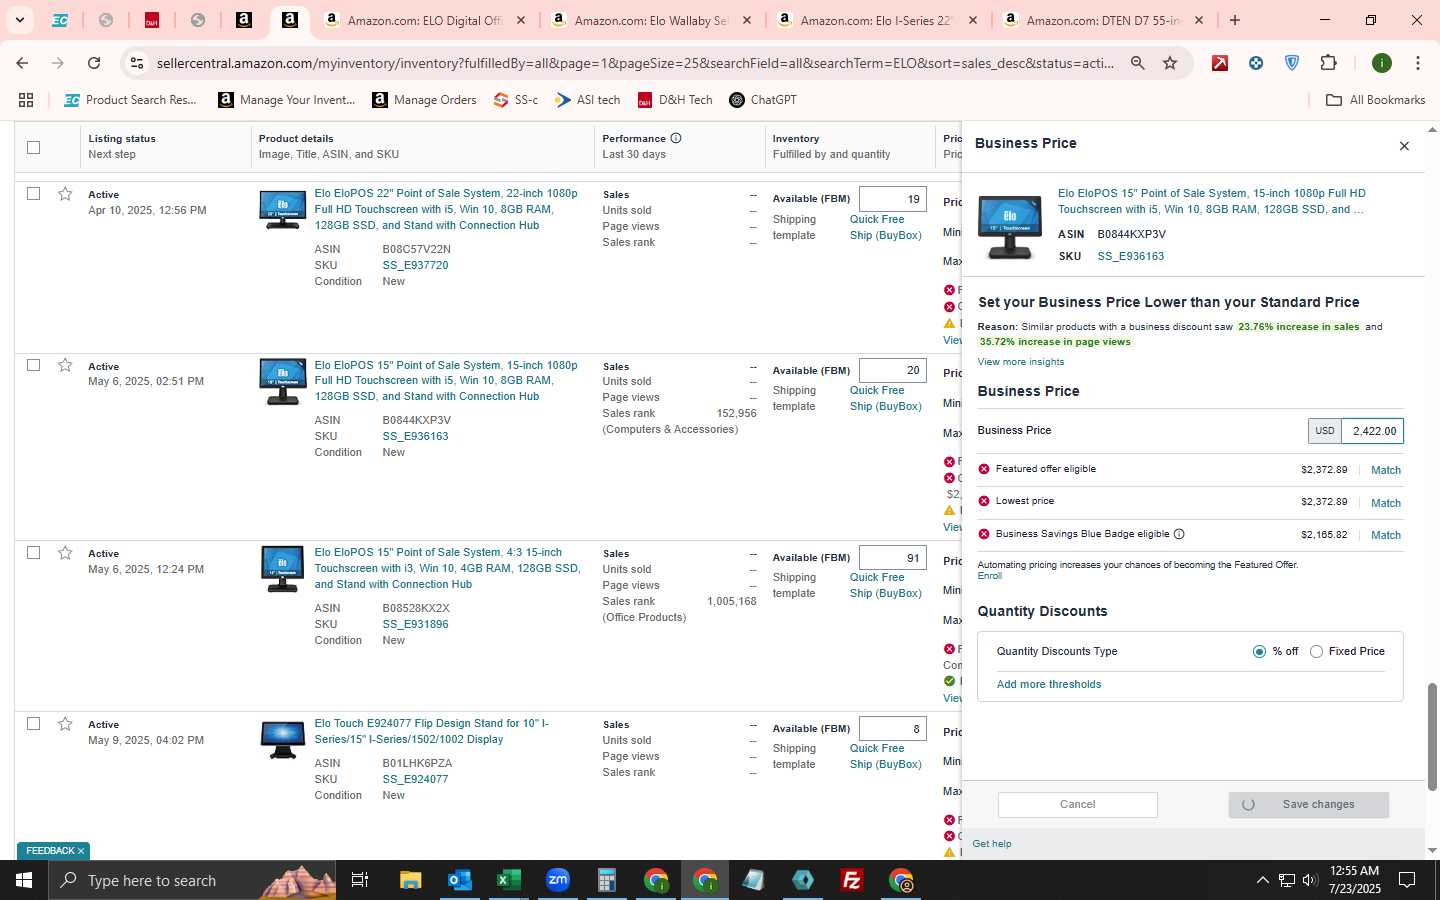This screenshot has width=1440, height=900.
Task: Open File Explorer from taskbar
Action: 411,880
